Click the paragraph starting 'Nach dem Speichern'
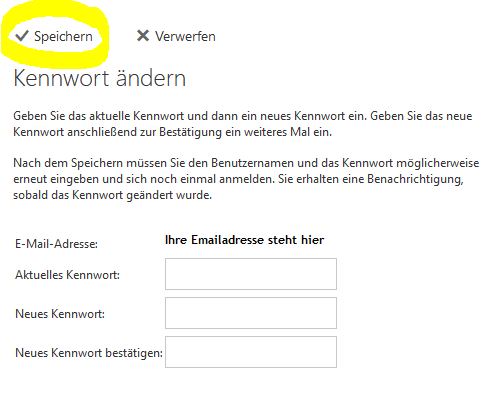This screenshot has height=405, width=488. pos(246,179)
